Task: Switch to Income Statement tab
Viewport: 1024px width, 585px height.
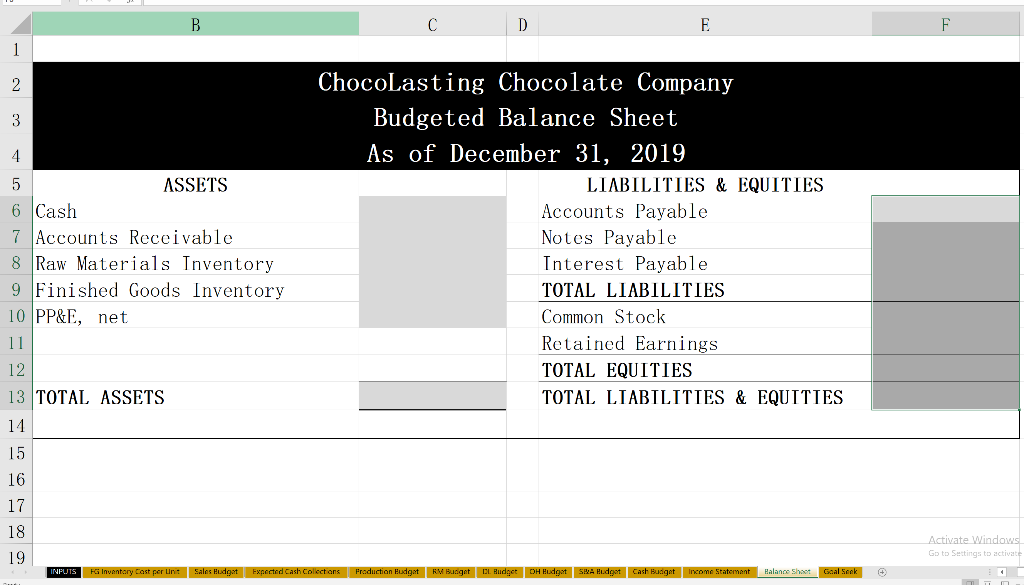Action: click(719, 572)
